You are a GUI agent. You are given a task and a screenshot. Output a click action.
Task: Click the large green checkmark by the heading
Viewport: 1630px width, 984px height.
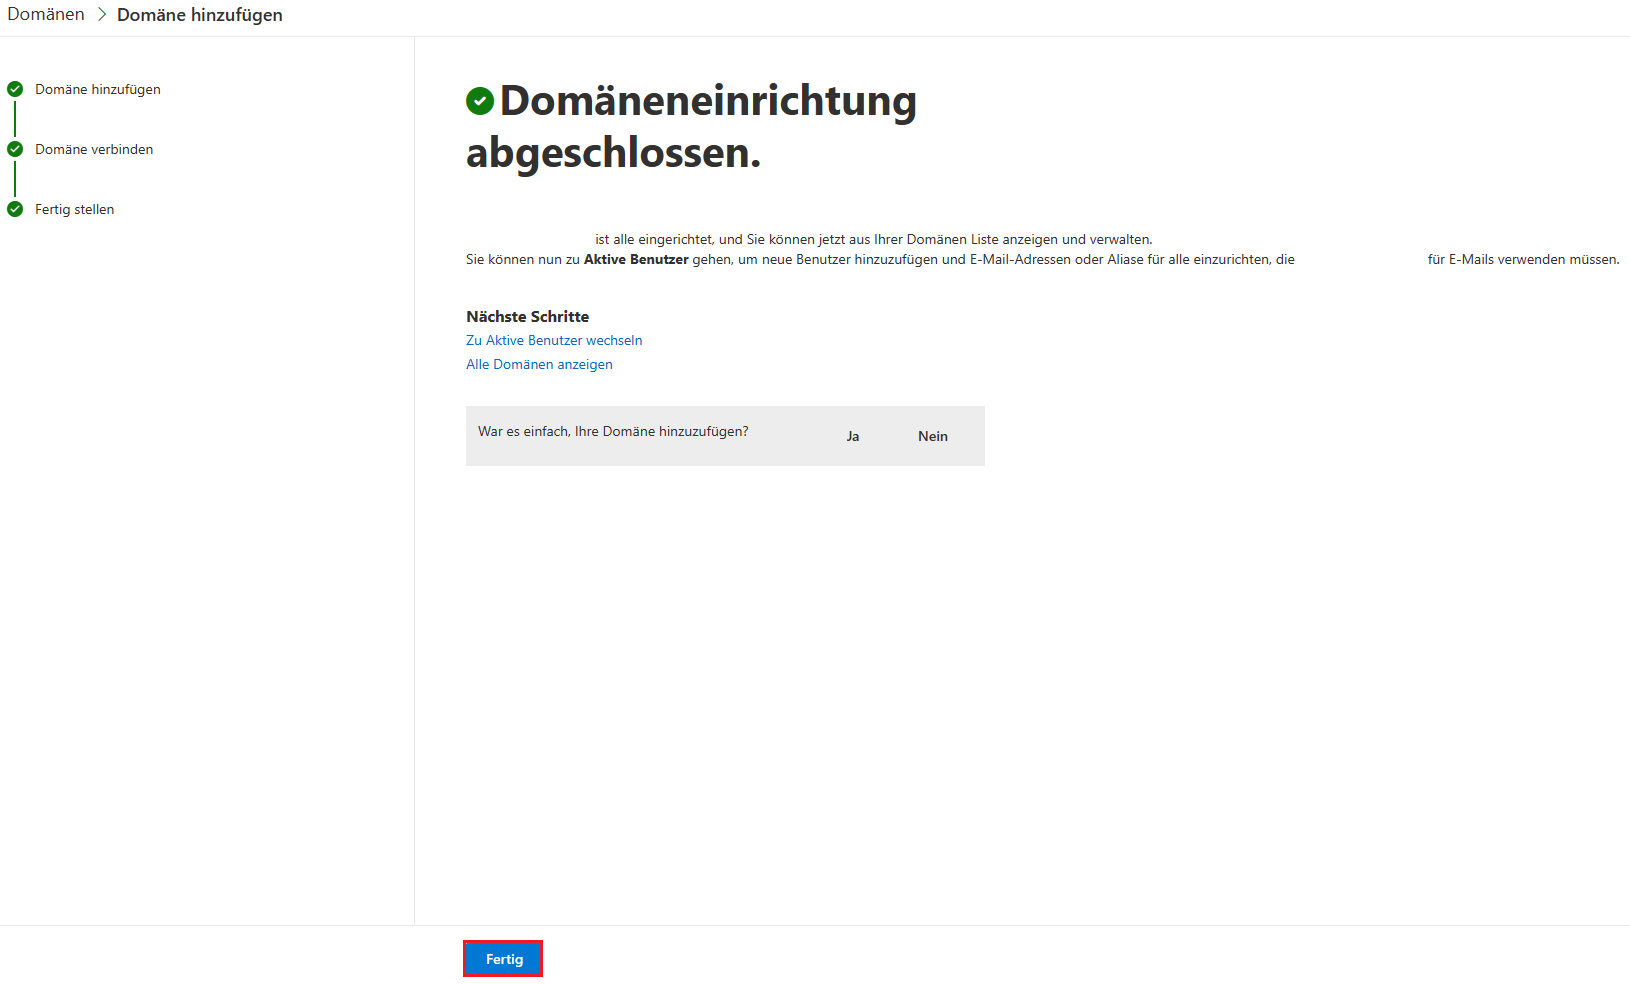tap(480, 101)
